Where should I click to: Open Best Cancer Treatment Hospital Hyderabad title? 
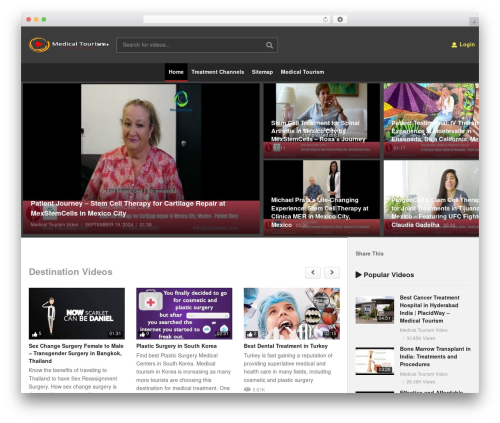coord(429,309)
